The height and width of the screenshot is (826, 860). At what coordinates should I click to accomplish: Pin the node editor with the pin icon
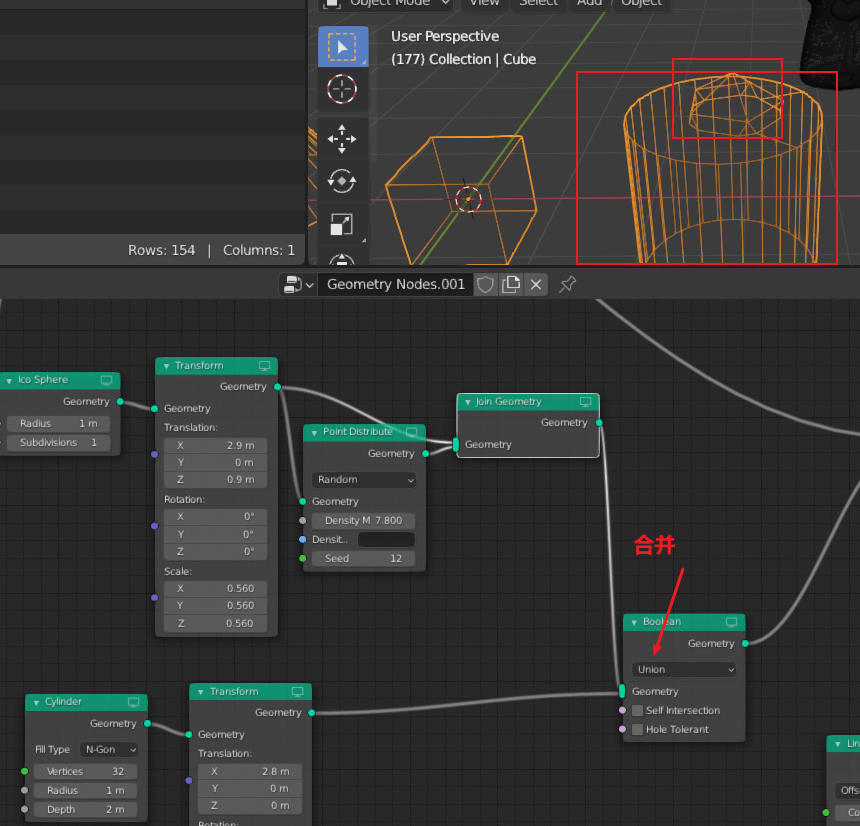[566, 285]
